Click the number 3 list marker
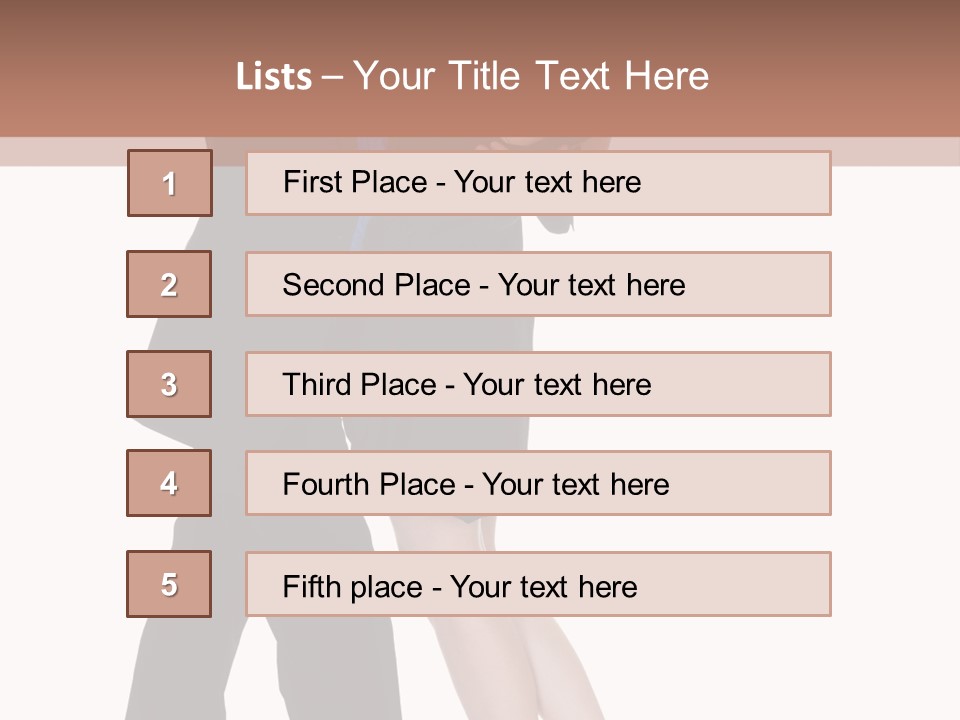The height and width of the screenshot is (720, 960). 169,384
